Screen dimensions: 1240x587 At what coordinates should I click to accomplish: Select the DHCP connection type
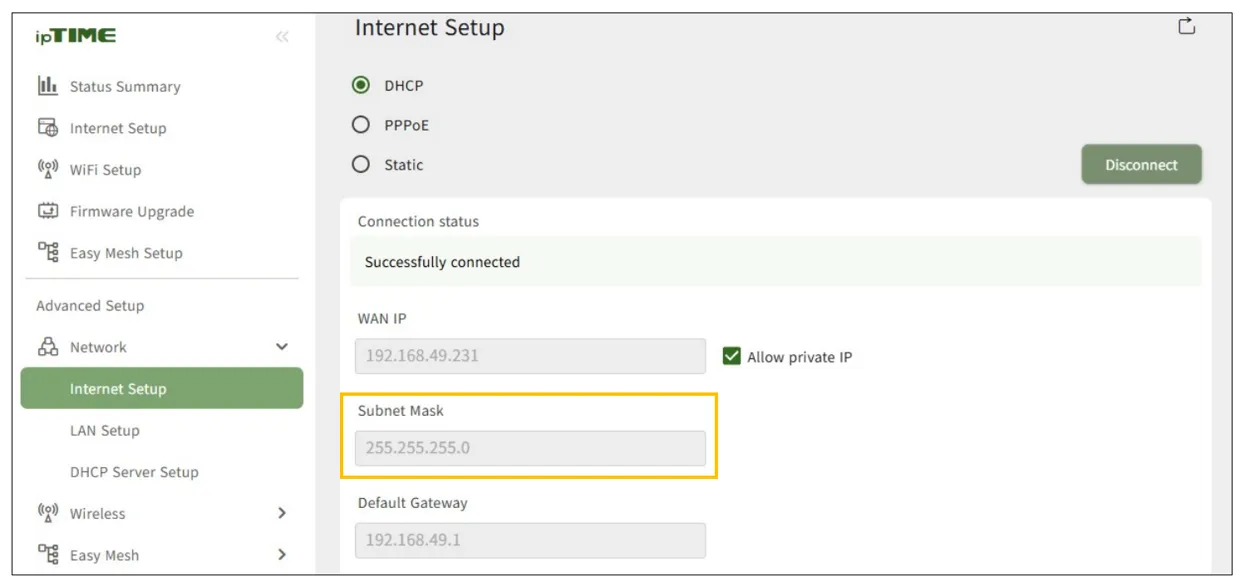pyautogui.click(x=361, y=86)
